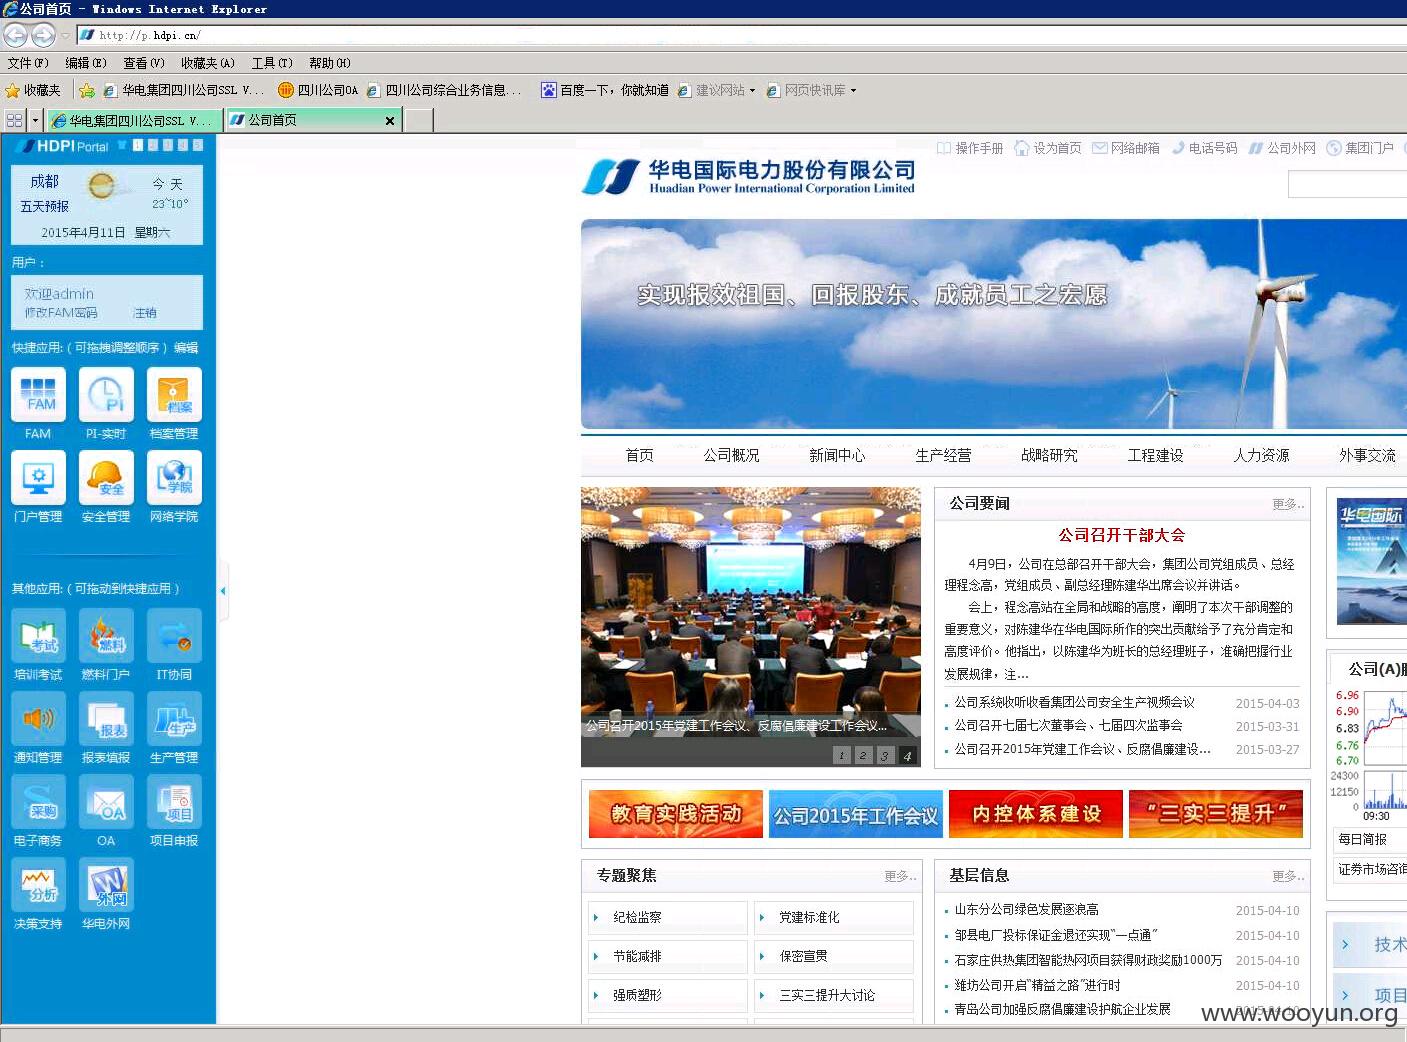Open 山东分公司绿色发展逐浪高 news
The height and width of the screenshot is (1042, 1407).
coord(1026,910)
